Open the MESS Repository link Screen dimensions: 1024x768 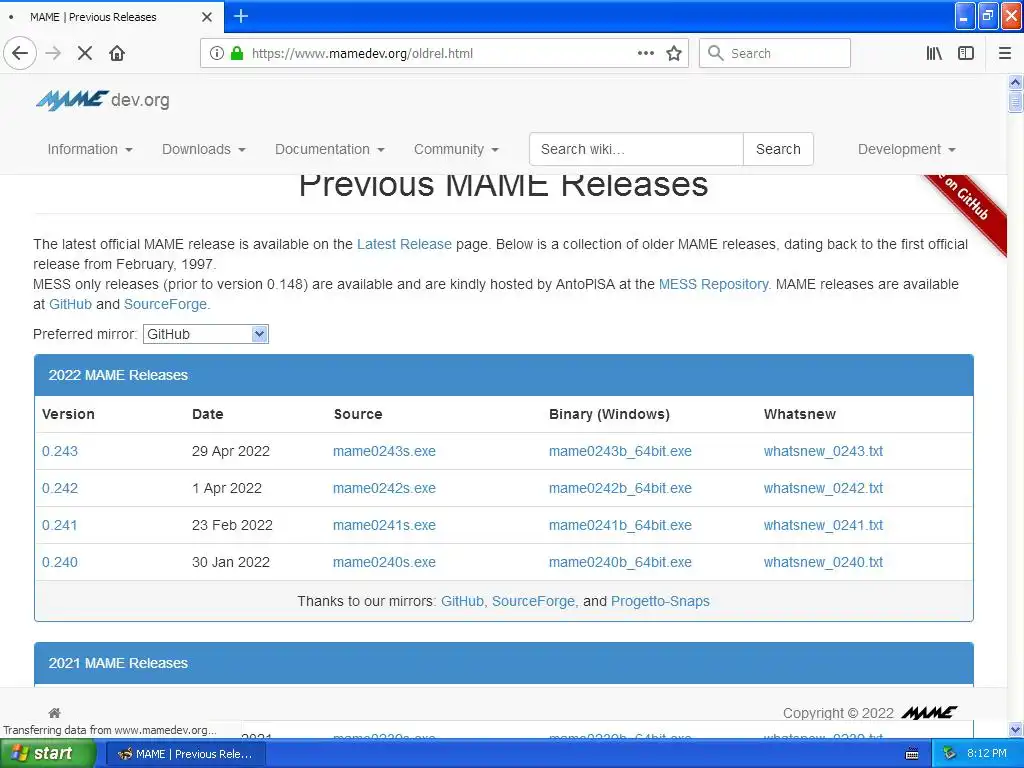714,284
